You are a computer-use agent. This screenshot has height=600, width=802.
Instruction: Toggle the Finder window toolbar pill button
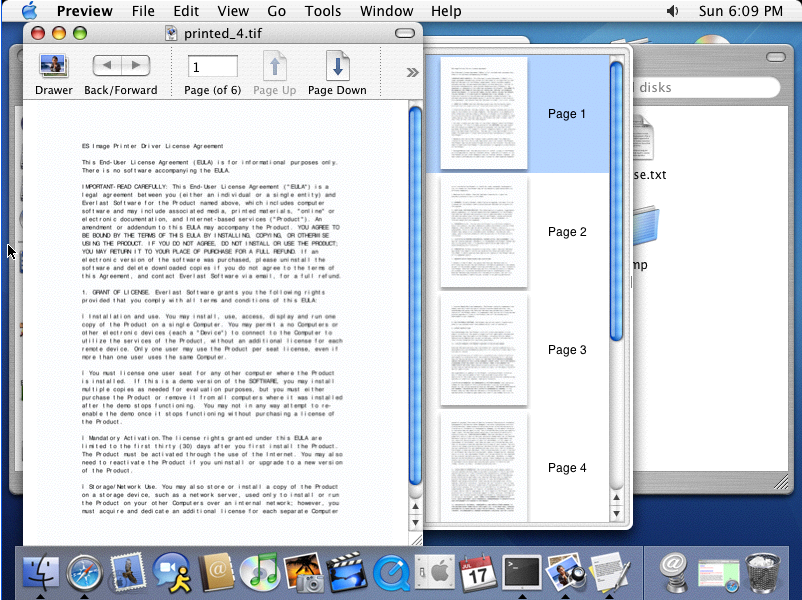[x=776, y=57]
